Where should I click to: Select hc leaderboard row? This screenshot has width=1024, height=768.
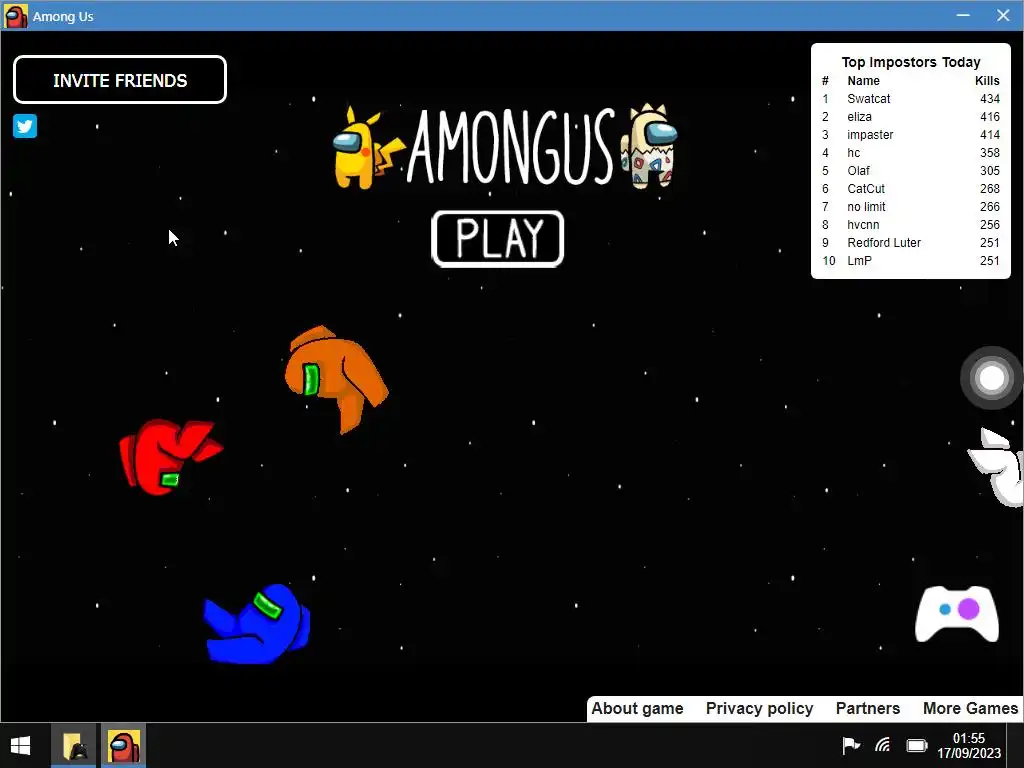(910, 153)
